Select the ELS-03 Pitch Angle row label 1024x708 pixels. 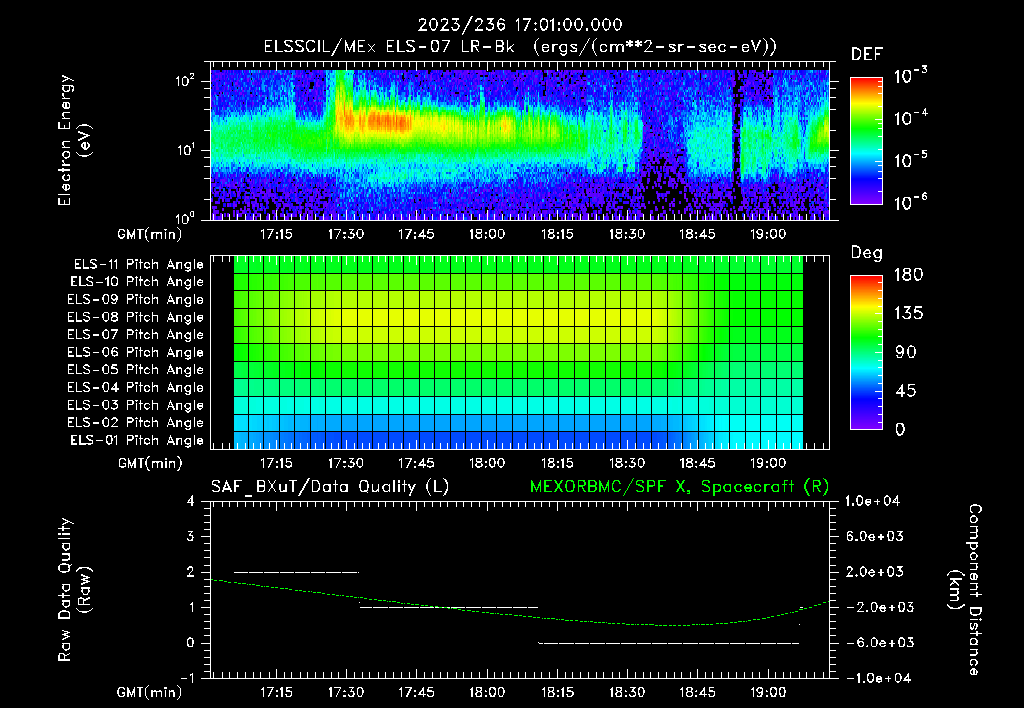[x=136, y=406]
